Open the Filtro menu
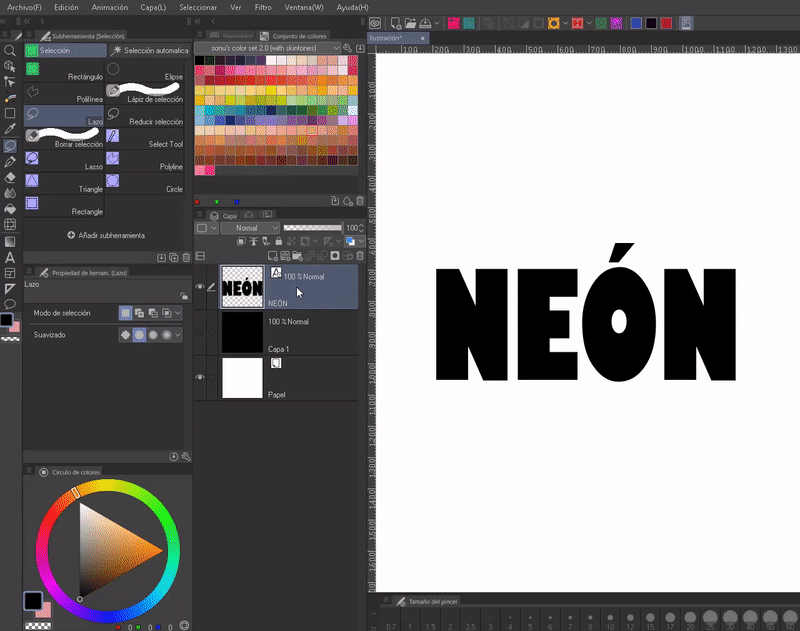Image resolution: width=800 pixels, height=631 pixels. (x=263, y=8)
